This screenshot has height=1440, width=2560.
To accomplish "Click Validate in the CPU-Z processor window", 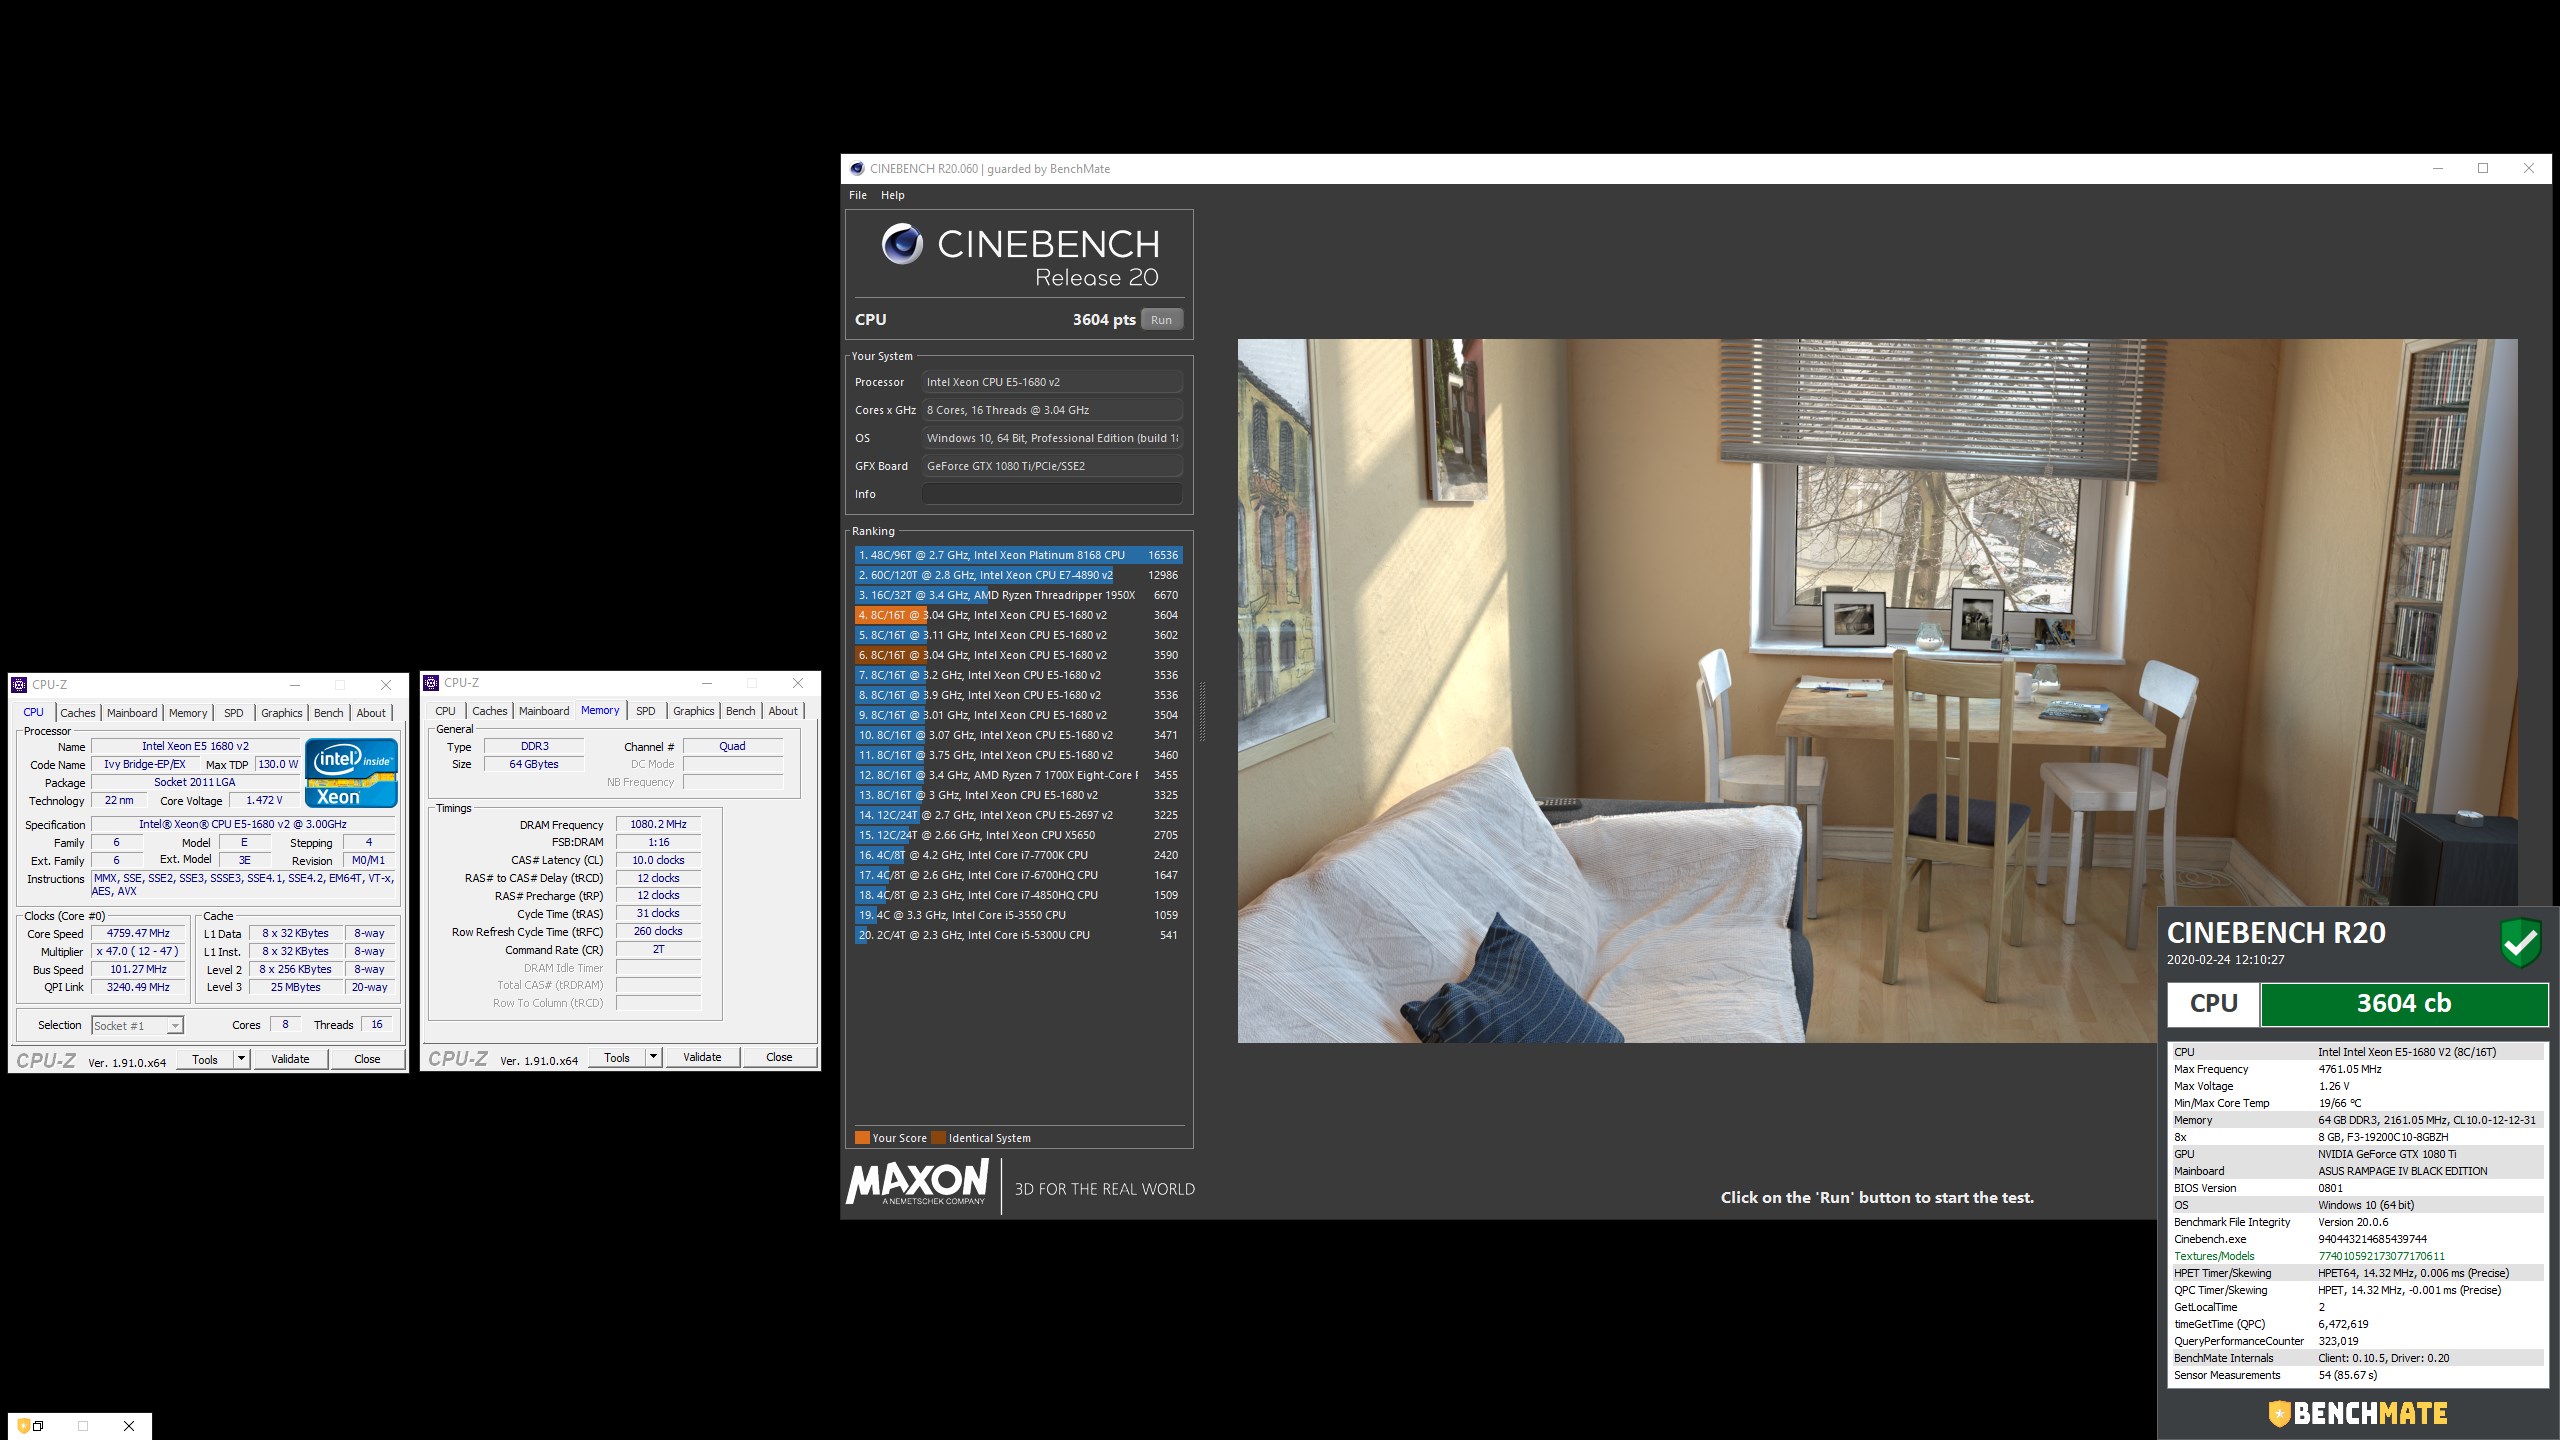I will [290, 1059].
